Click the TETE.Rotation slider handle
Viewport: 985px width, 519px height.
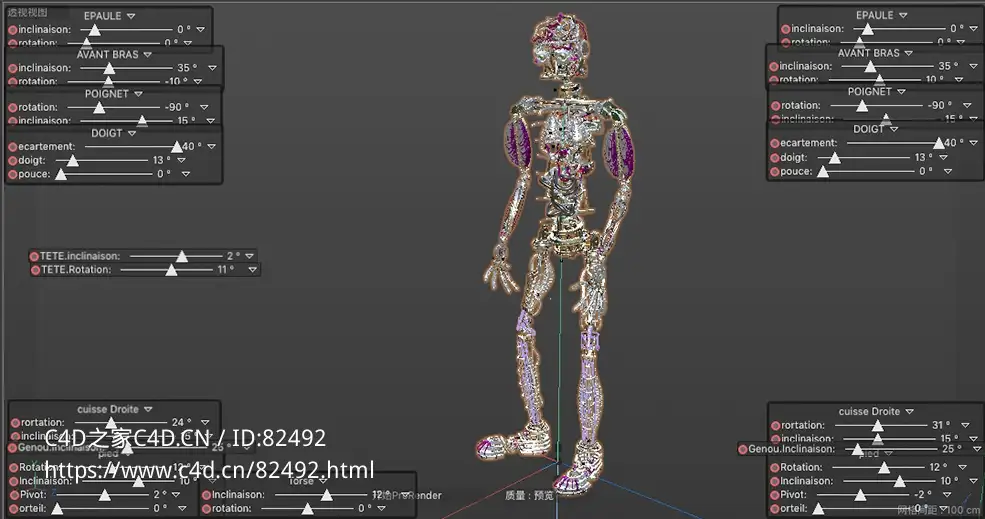click(171, 270)
